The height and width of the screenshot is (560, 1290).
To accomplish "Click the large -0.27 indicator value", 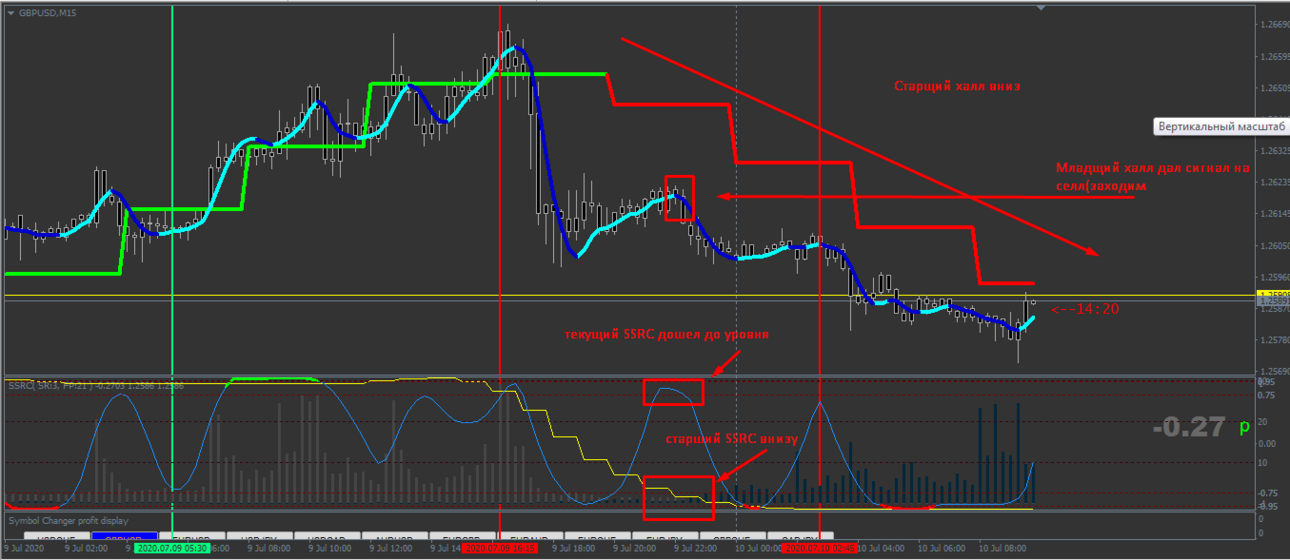I will 1188,428.
